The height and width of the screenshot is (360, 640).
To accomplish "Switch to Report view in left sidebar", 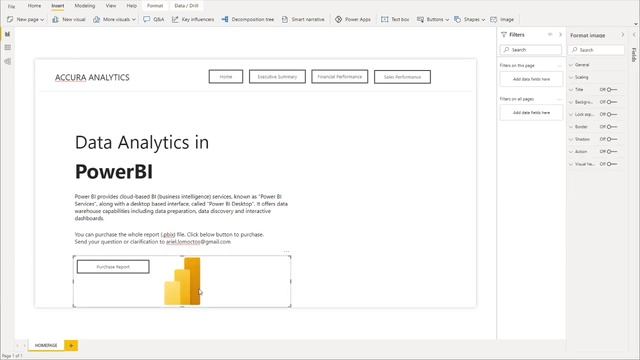I will point(7,34).
